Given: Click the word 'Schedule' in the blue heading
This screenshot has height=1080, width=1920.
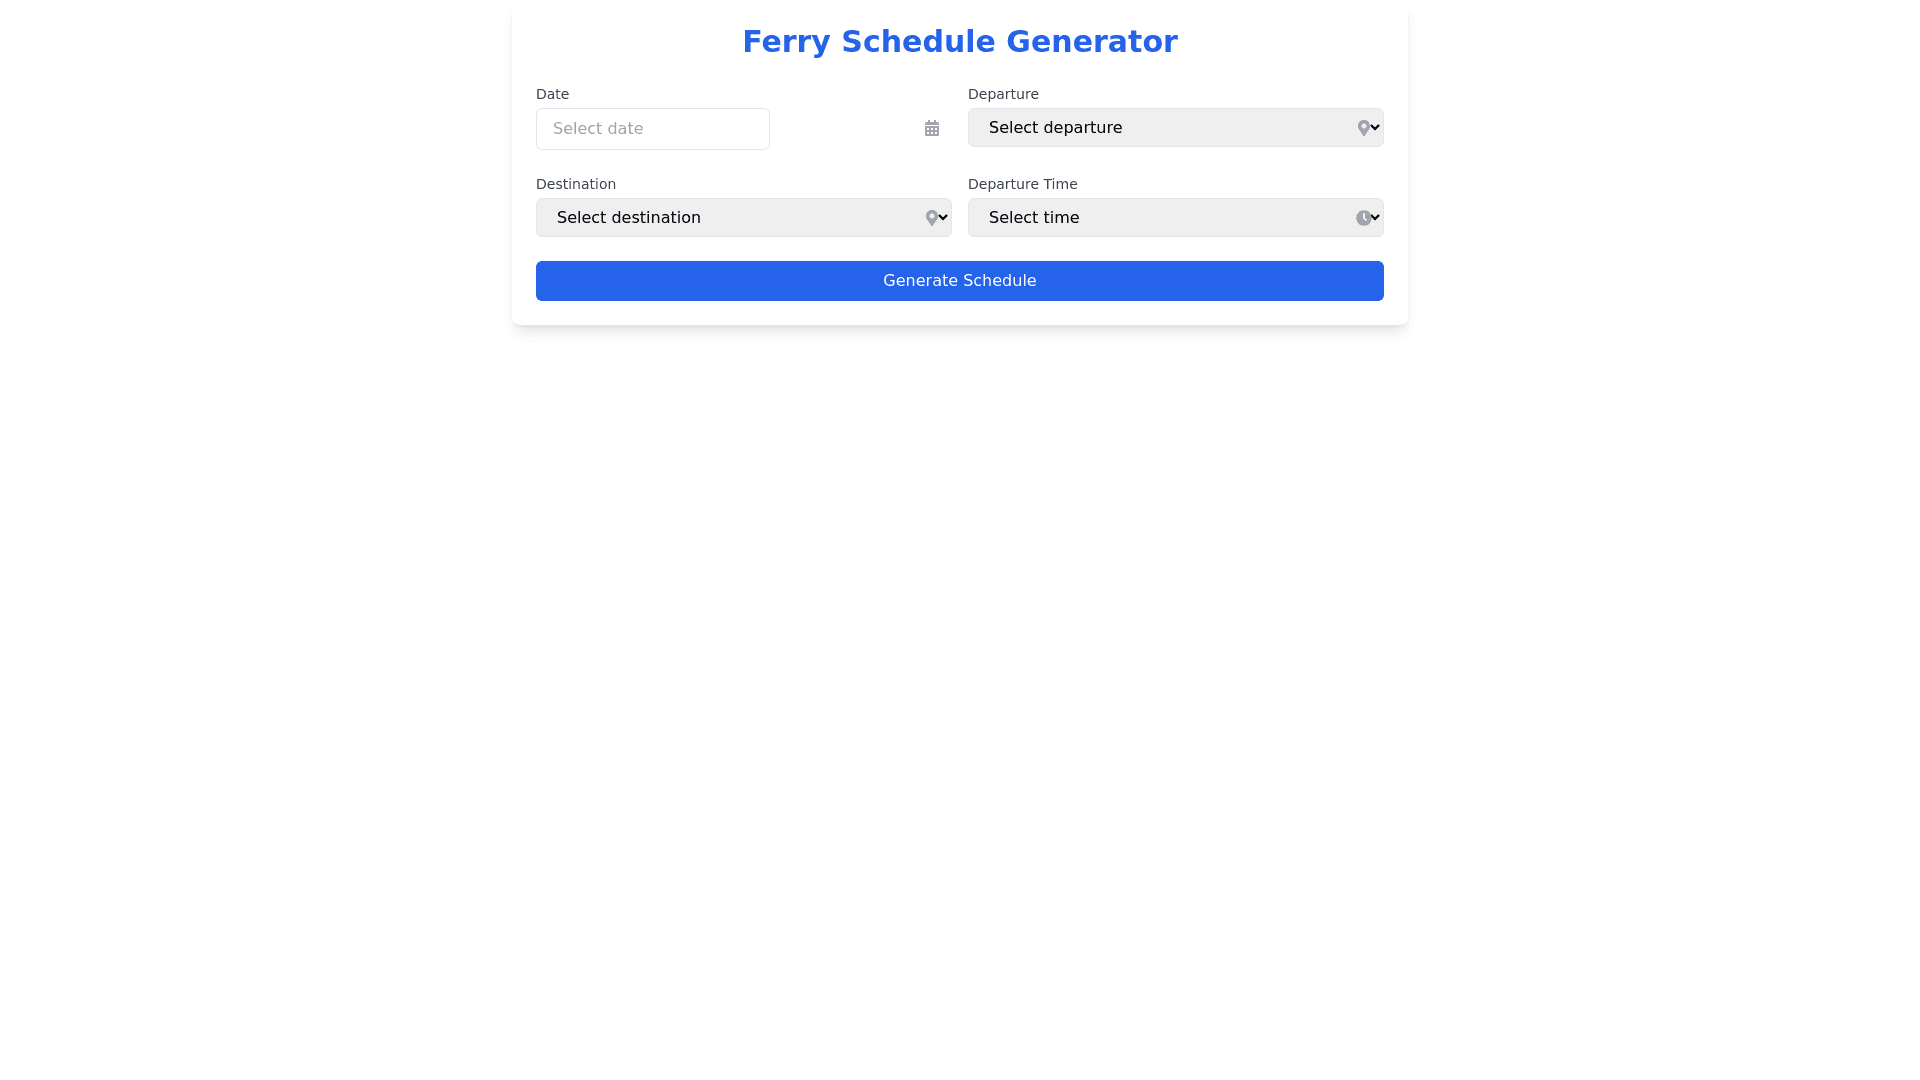Looking at the screenshot, I should (918, 42).
